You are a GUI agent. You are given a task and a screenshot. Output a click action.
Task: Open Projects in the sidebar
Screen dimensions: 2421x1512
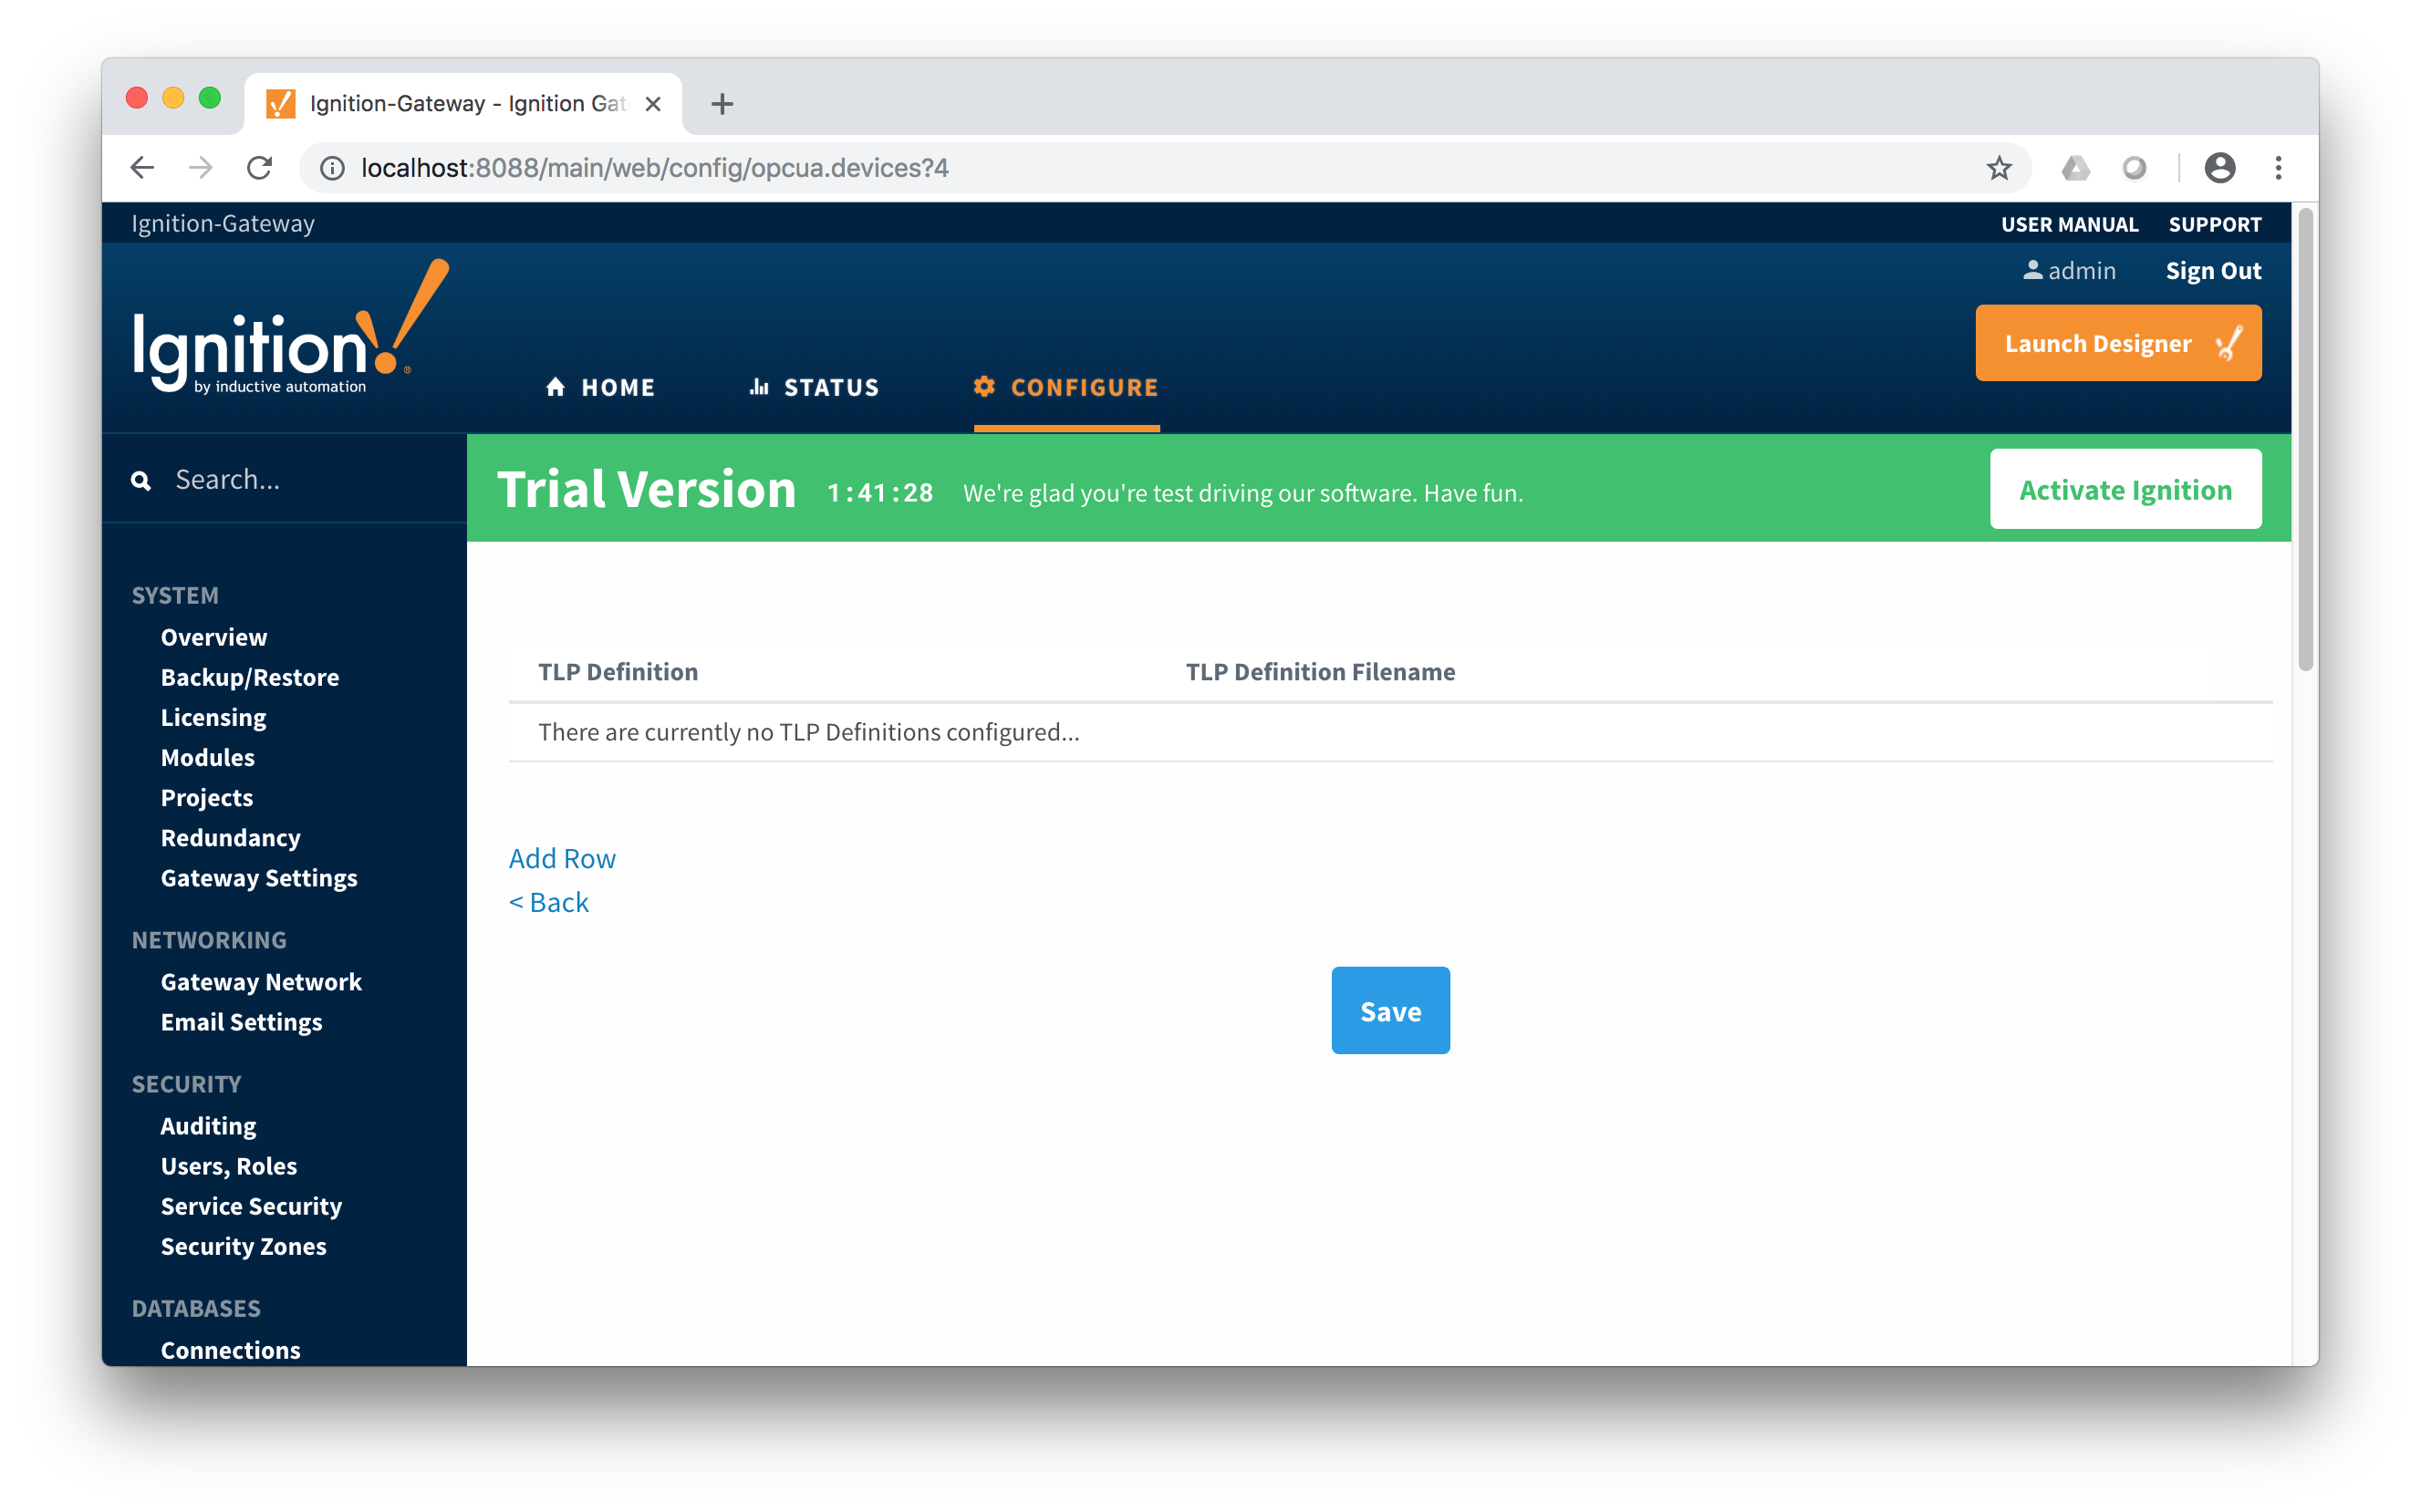click(x=207, y=797)
